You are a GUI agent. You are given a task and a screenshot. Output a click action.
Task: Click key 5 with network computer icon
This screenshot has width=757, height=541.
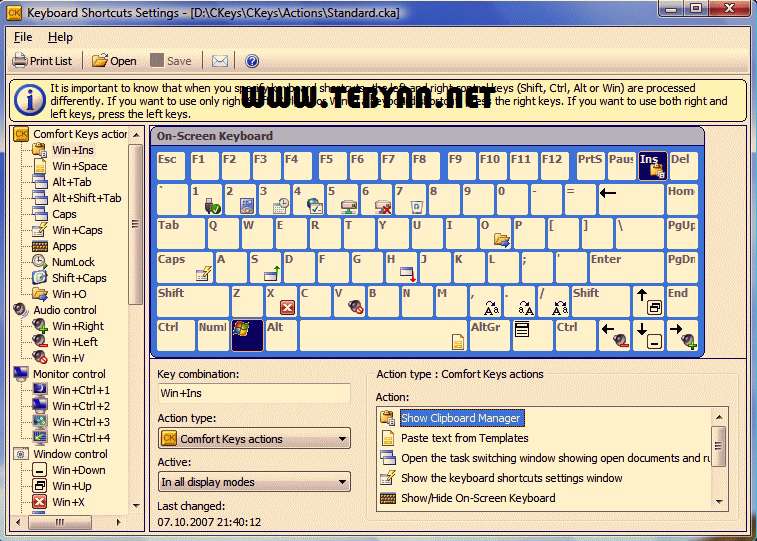[x=342, y=199]
